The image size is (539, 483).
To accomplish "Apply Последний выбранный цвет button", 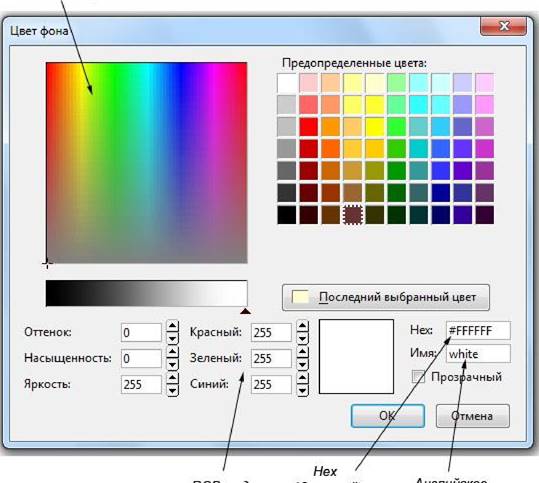I will point(386,297).
